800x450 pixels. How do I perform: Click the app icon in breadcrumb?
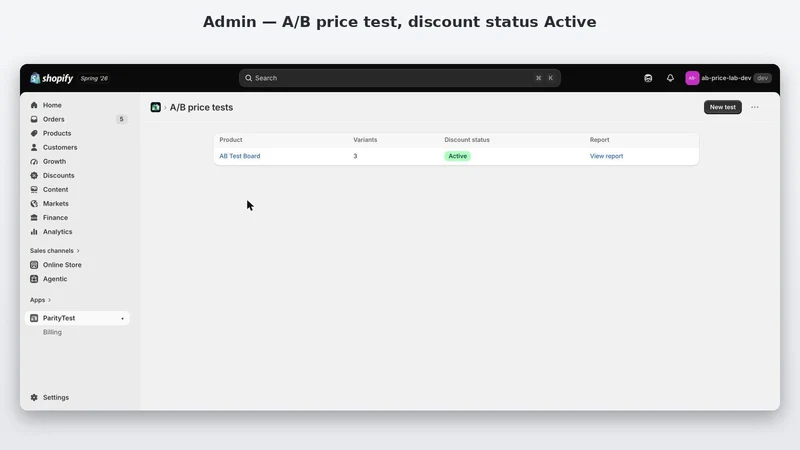[x=156, y=107]
